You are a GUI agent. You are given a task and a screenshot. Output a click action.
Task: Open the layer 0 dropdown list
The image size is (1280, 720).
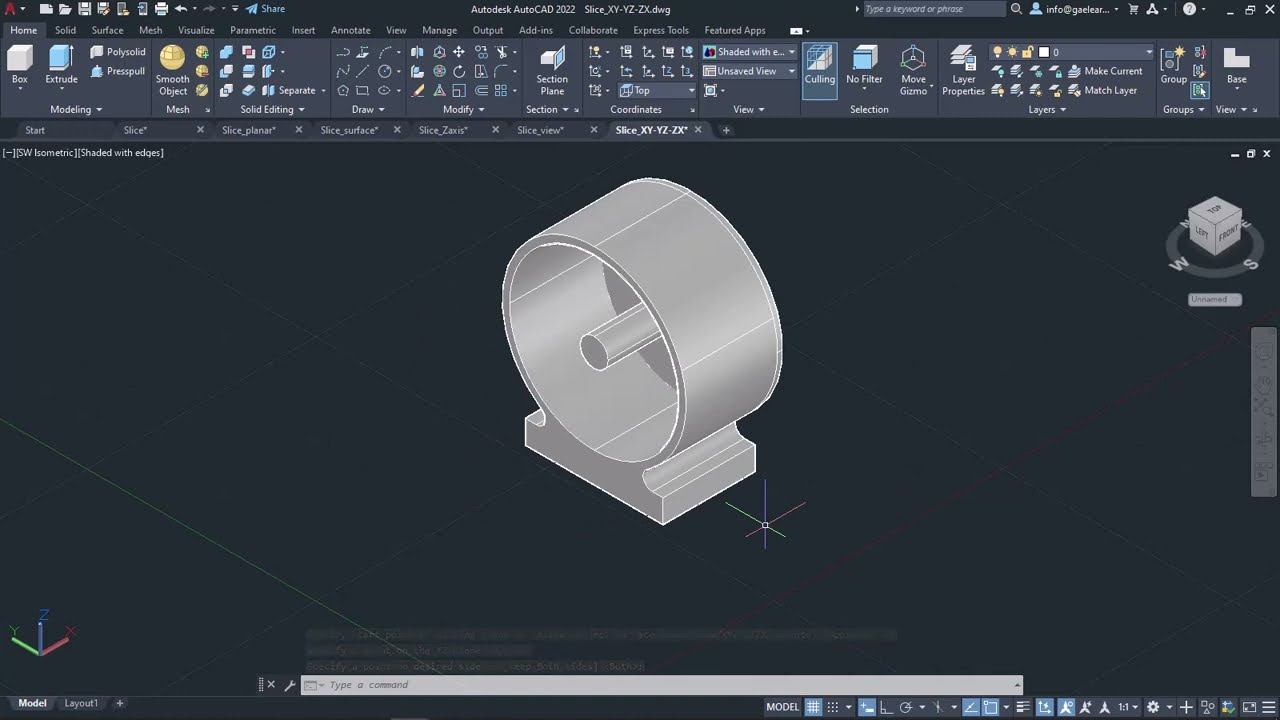(x=1071, y=52)
